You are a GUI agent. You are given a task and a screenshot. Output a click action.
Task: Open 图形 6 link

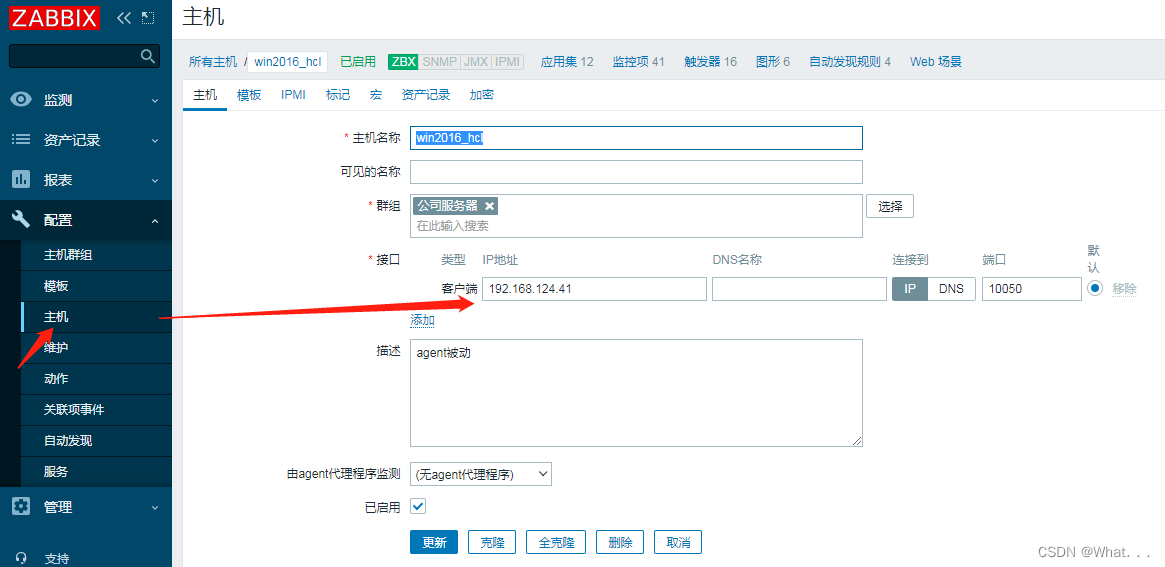tap(773, 62)
